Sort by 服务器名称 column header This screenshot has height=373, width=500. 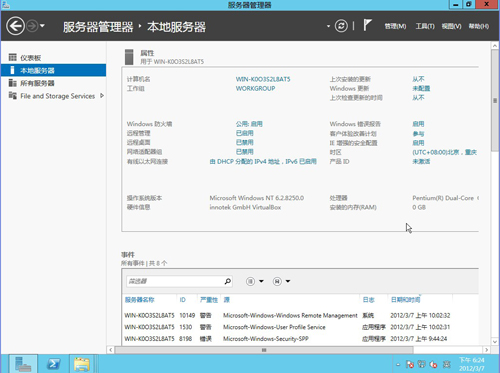tap(140, 300)
